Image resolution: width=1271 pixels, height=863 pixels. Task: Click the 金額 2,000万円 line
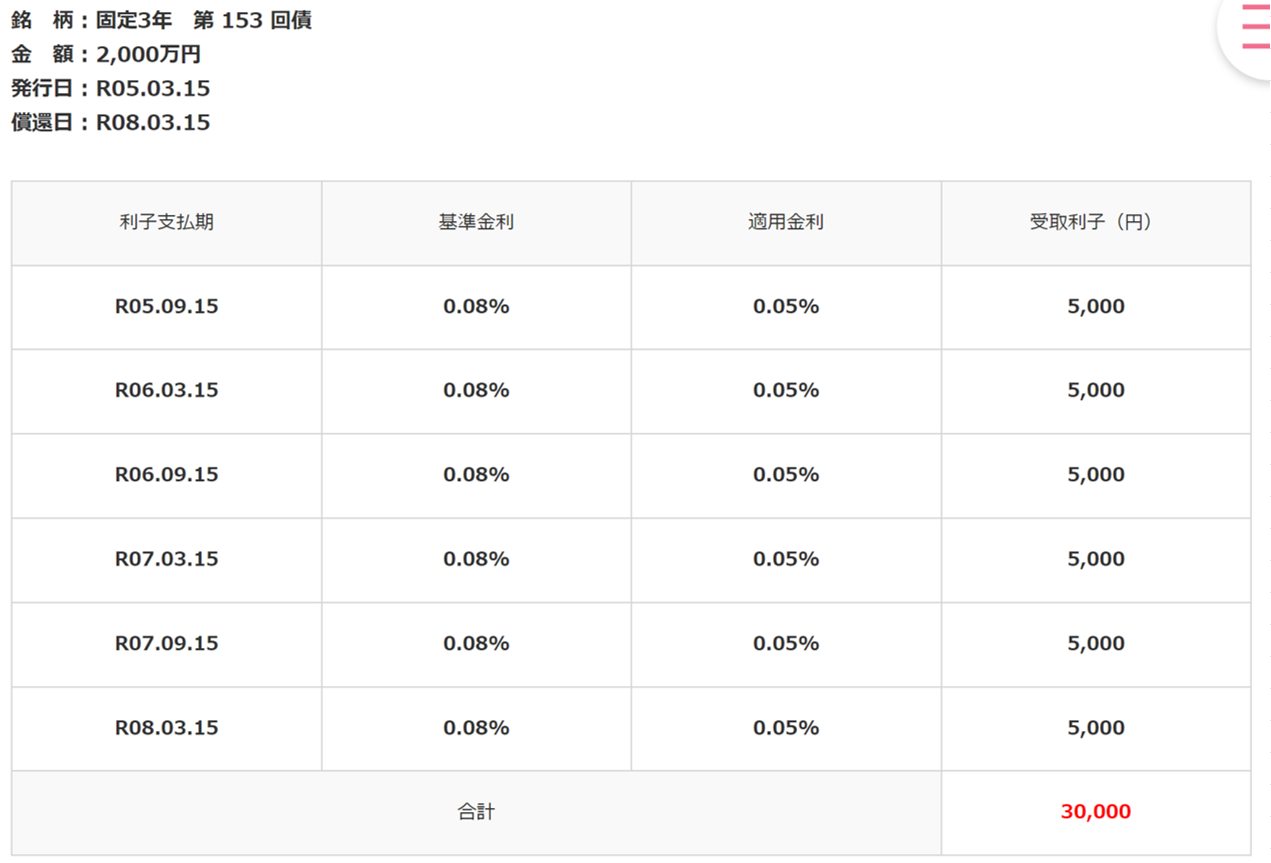tap(106, 54)
